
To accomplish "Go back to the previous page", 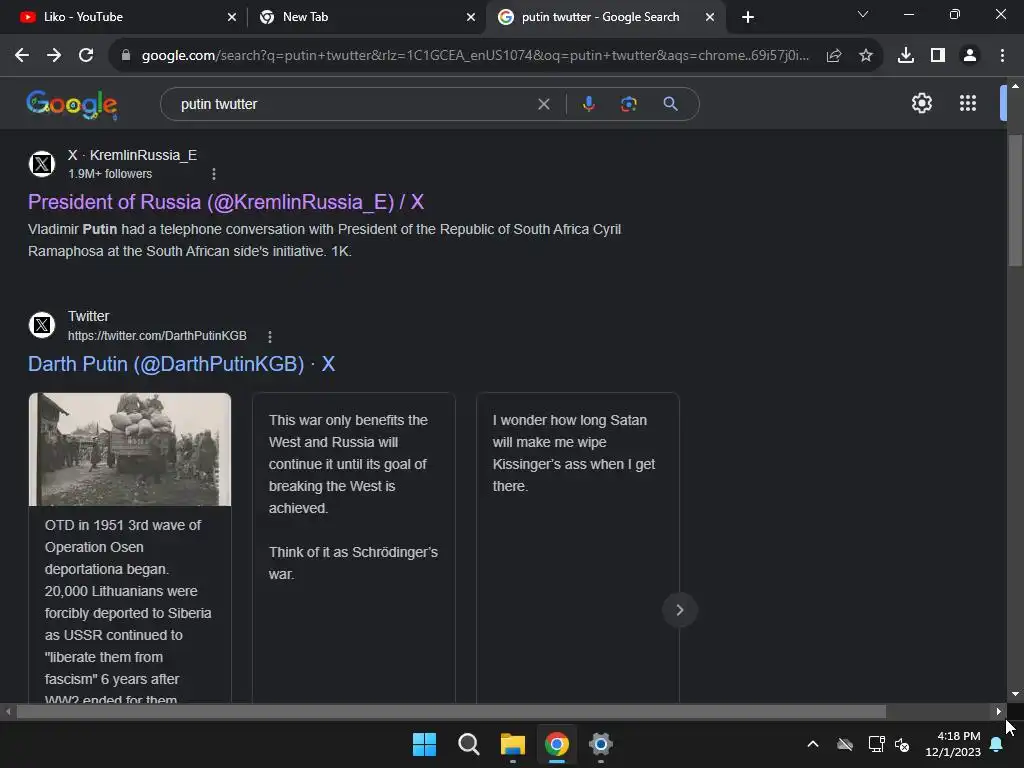I will point(22,56).
